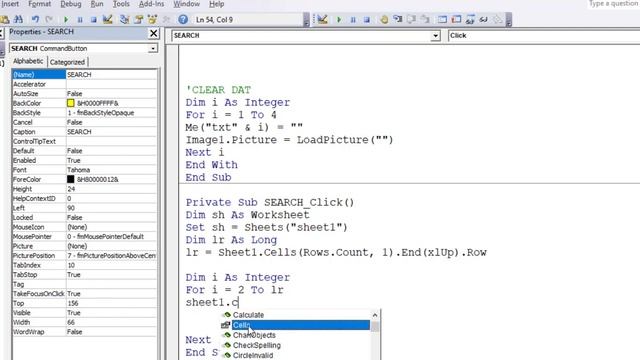Viewport: 640px width, 360px height.
Task: Click the Debug toolbar Reset stop icon
Action: (367, 19)
